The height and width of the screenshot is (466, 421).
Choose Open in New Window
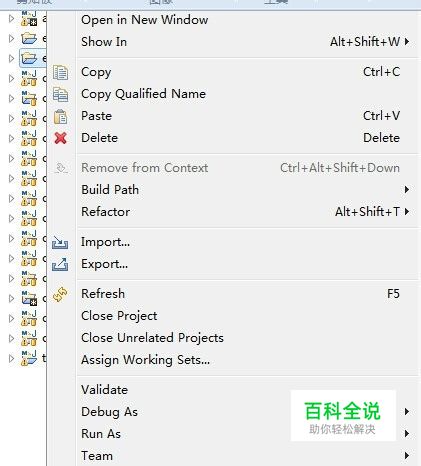click(x=145, y=20)
